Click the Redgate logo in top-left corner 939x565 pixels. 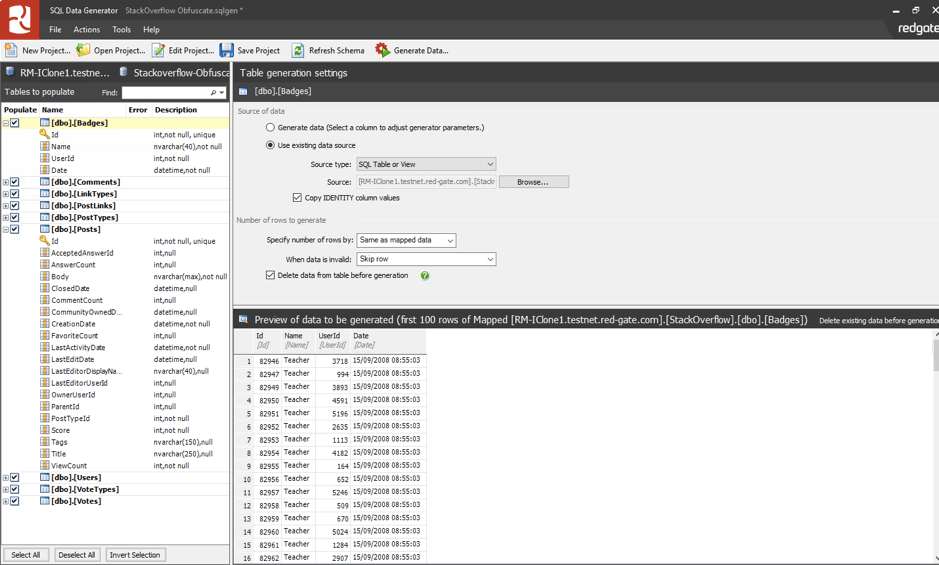(20, 19)
